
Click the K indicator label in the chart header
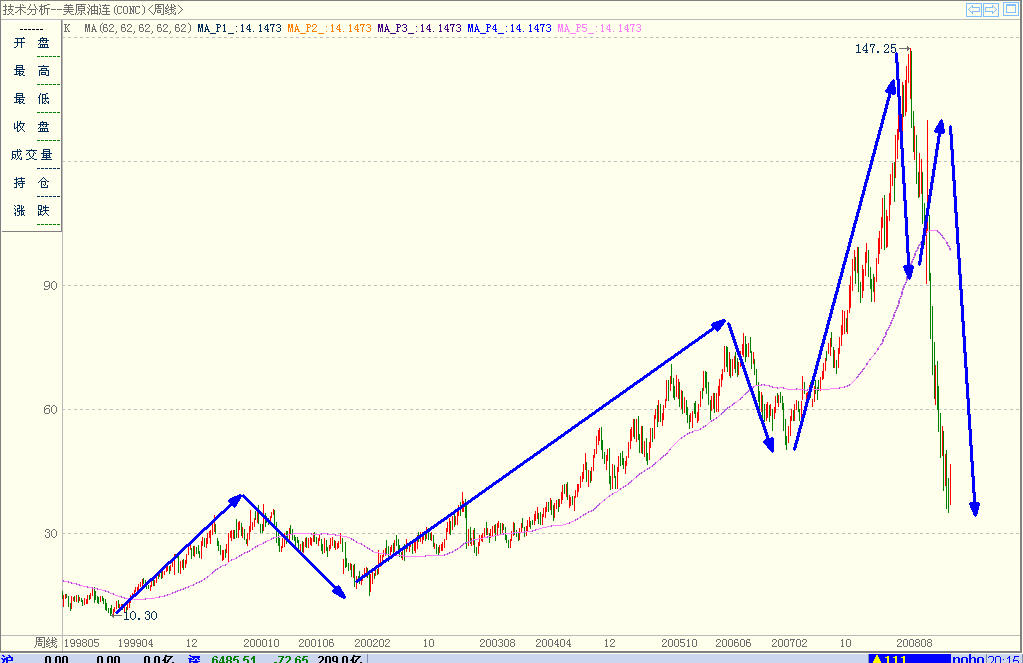tap(67, 28)
